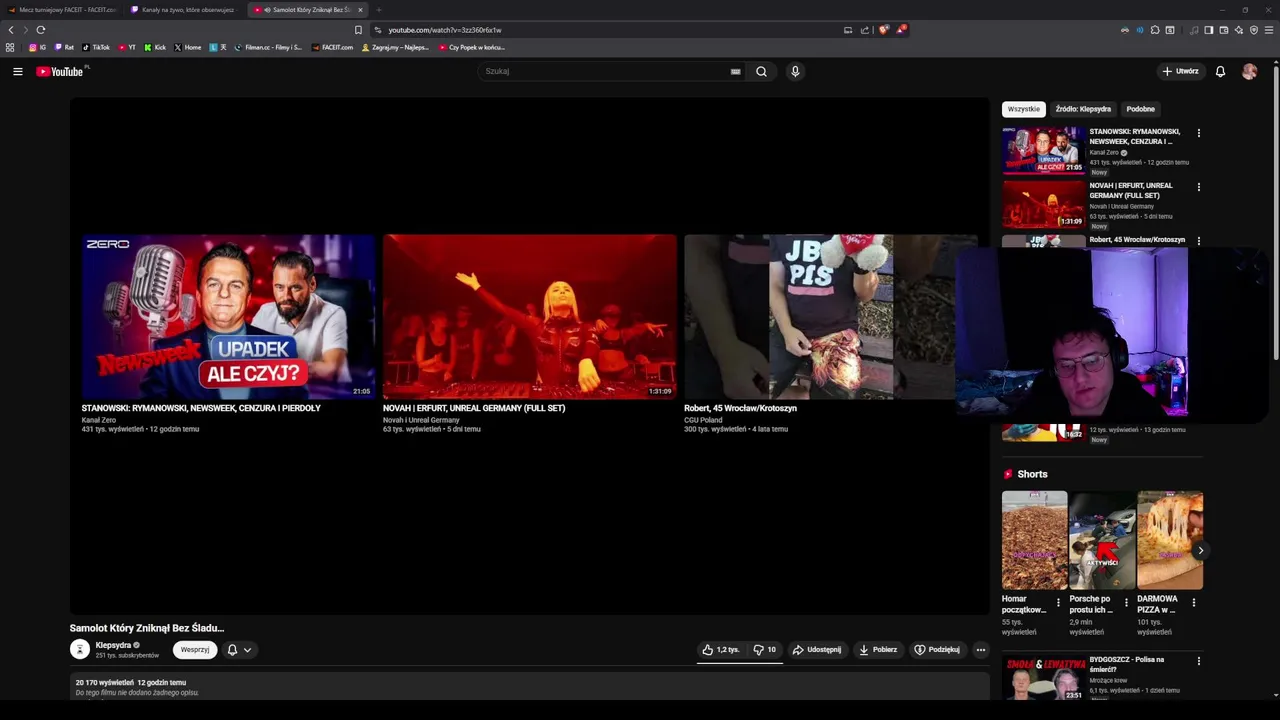Go back with the browser back arrow
Image resolution: width=1280 pixels, height=720 pixels.
[11, 30]
